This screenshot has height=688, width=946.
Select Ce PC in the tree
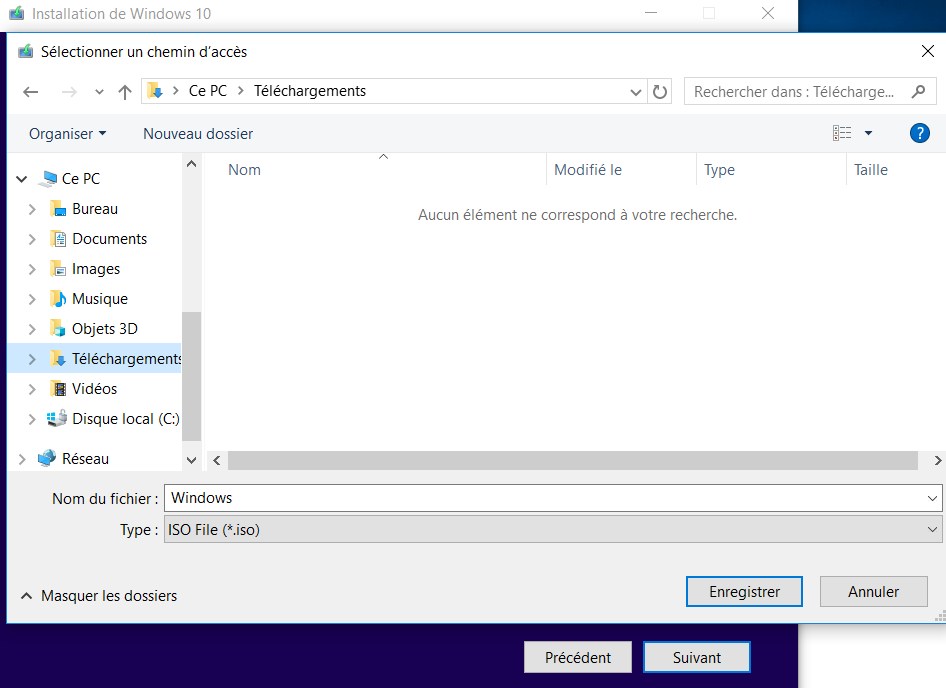click(x=81, y=179)
